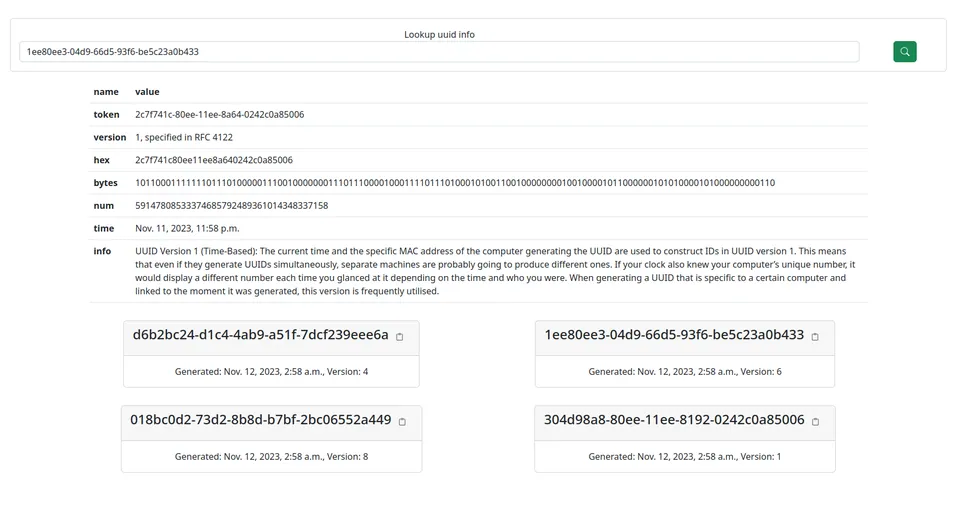Click the 'Generated ... Version: 6' caption

tap(684, 371)
